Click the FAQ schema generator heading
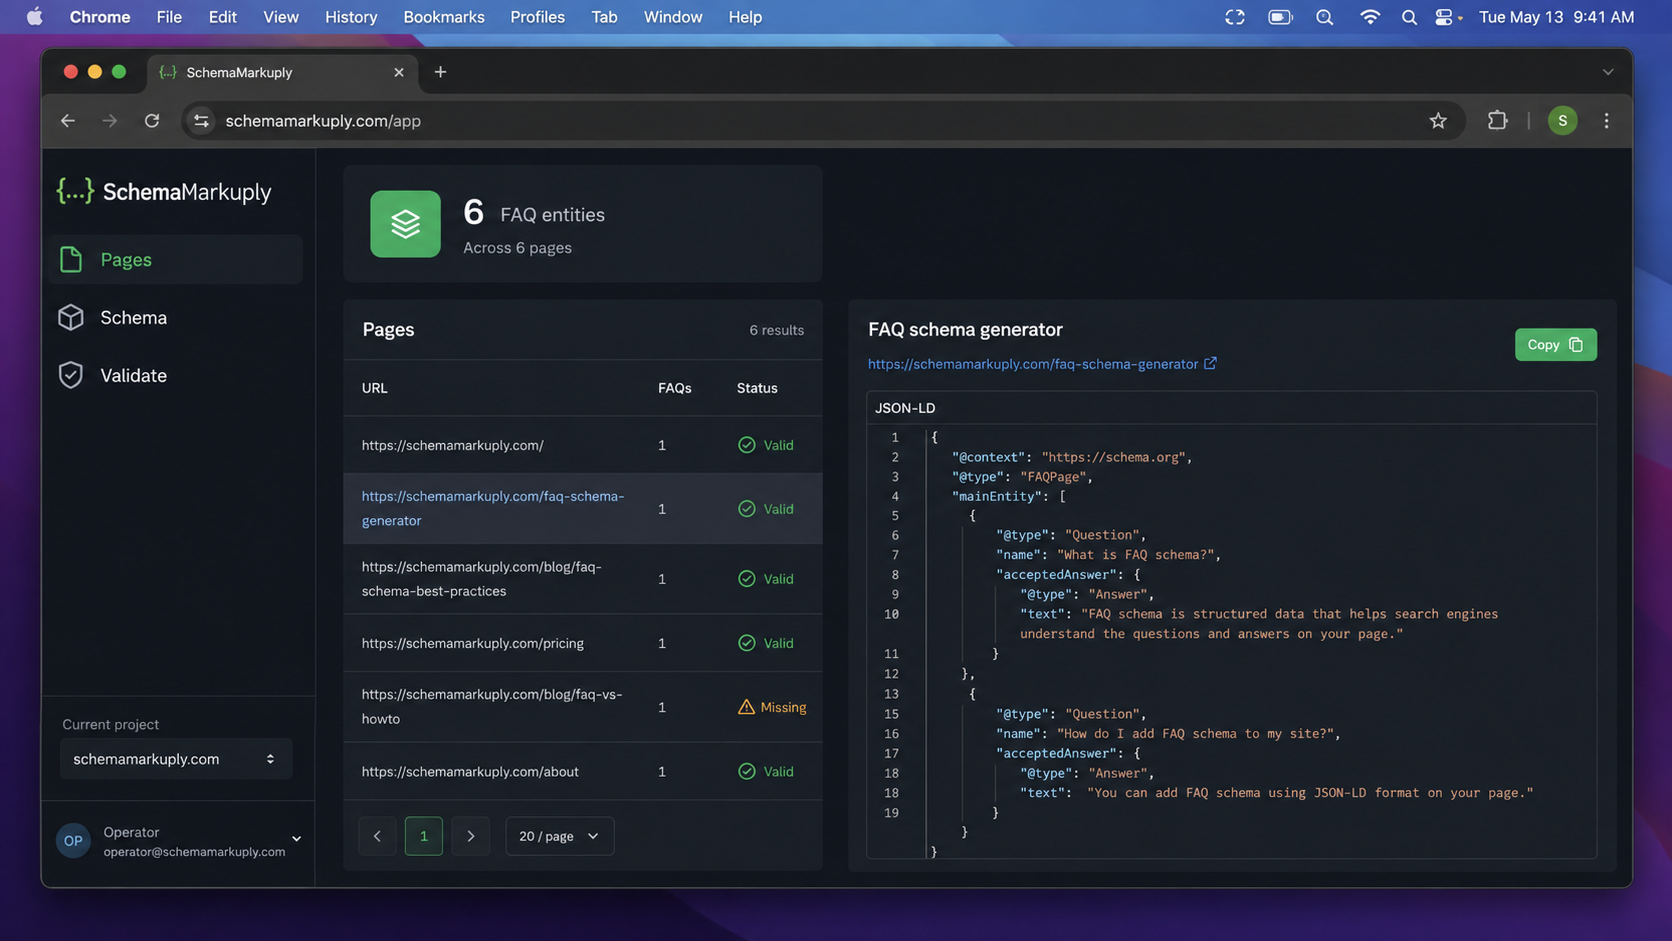This screenshot has width=1672, height=941. pyautogui.click(x=965, y=330)
